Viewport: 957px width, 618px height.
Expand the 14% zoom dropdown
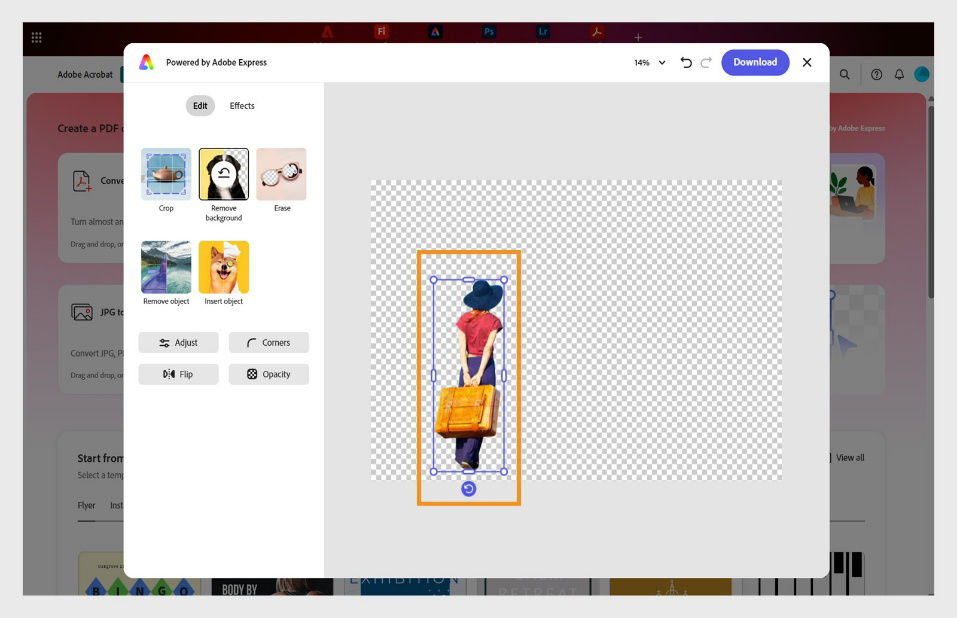pos(649,62)
